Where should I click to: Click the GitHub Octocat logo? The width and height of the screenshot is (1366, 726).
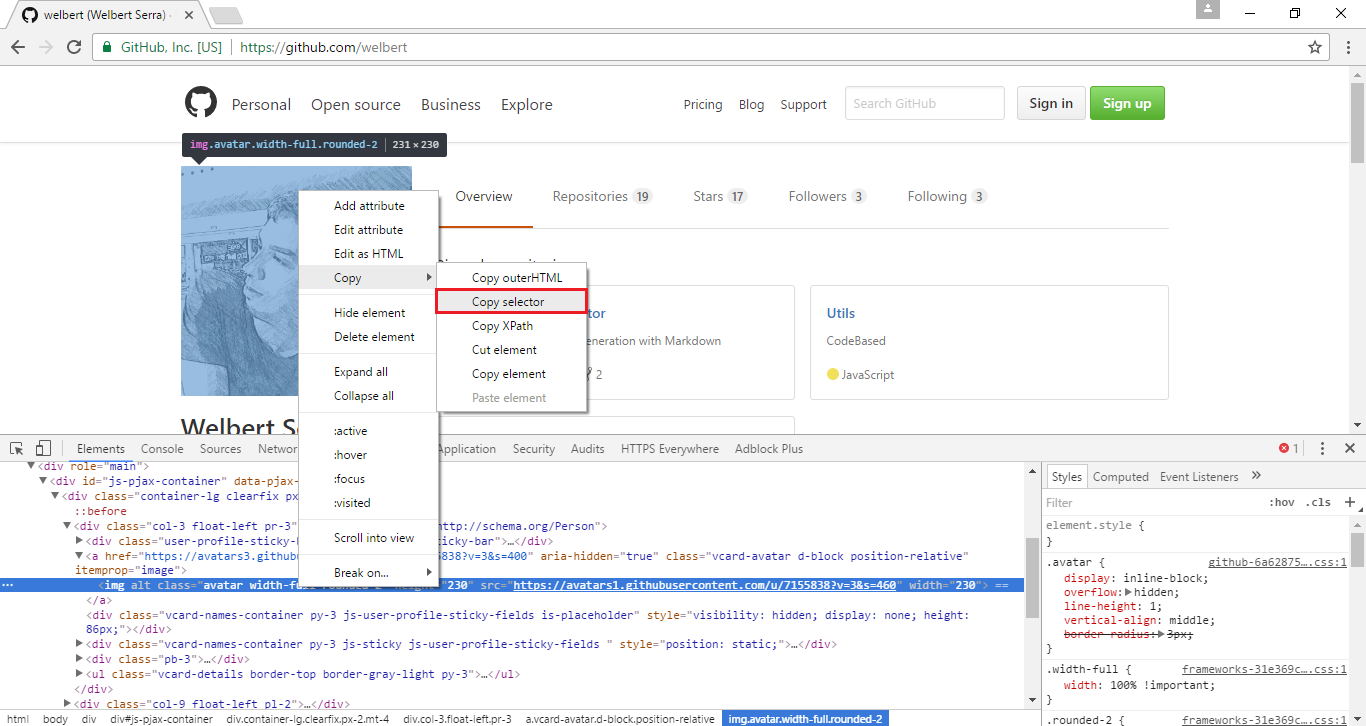201,103
